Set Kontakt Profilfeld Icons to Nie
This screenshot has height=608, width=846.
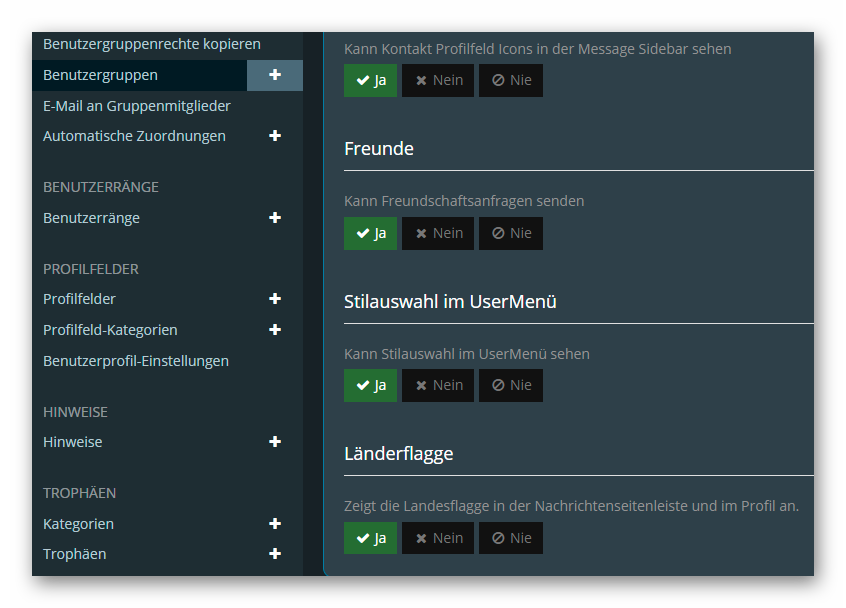click(x=511, y=80)
